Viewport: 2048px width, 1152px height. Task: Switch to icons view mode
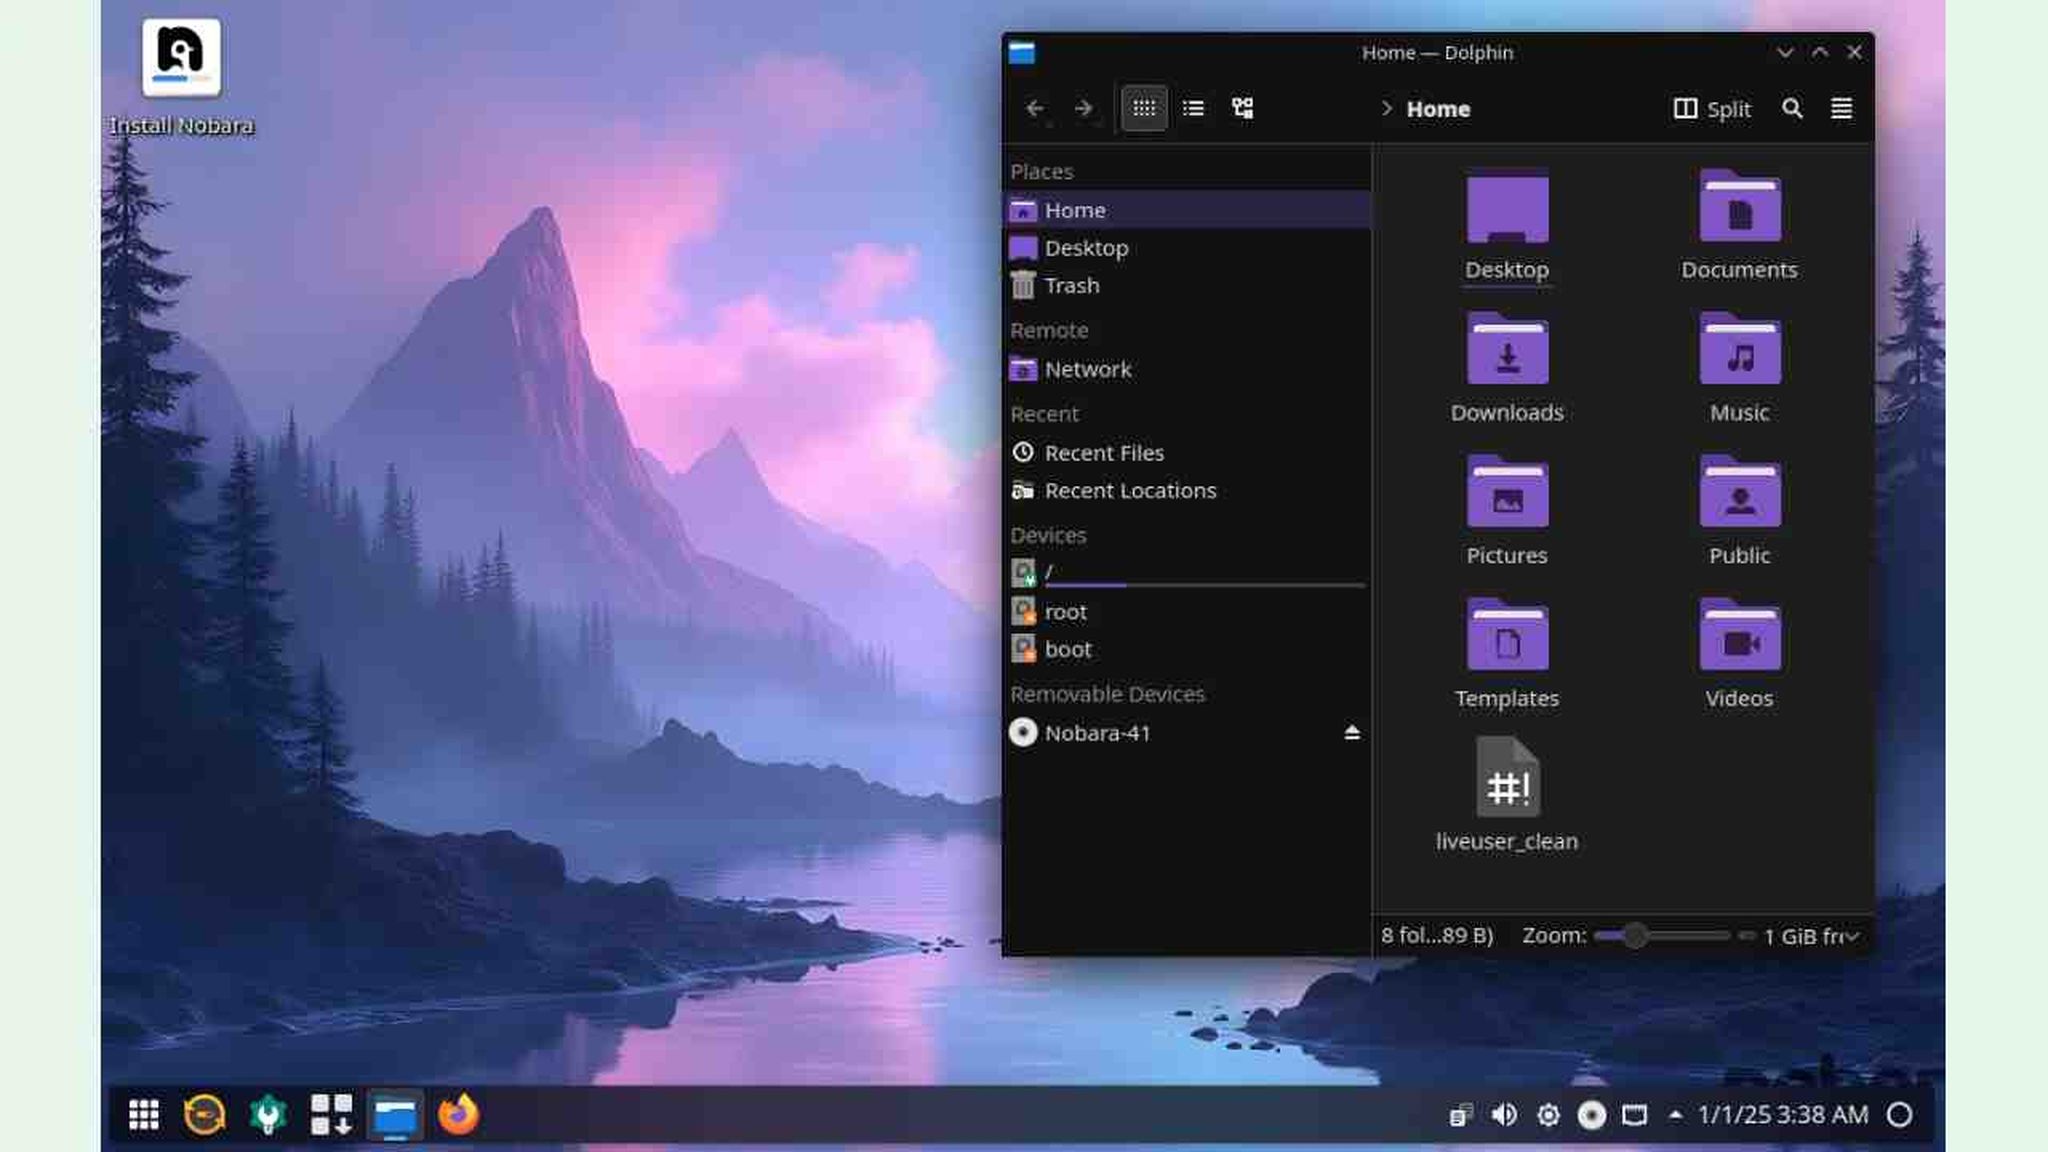1145,108
